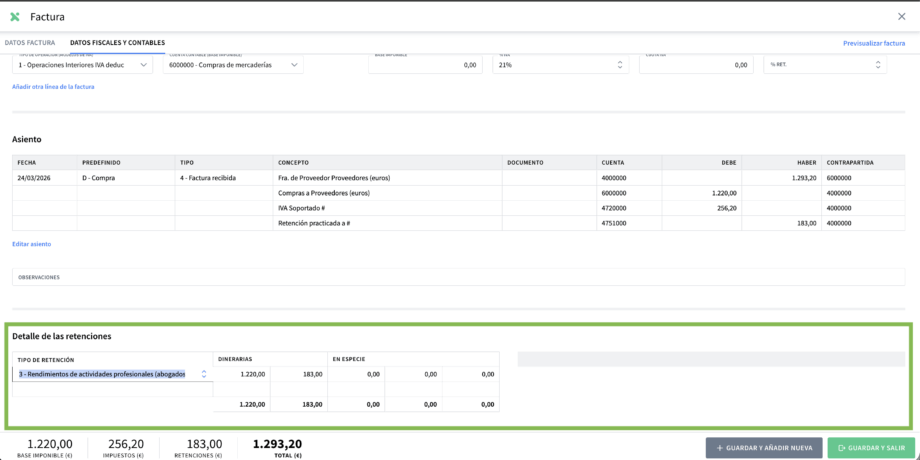Open the Tipo de retención dropdown
The image size is (920, 460).
click(x=112, y=374)
